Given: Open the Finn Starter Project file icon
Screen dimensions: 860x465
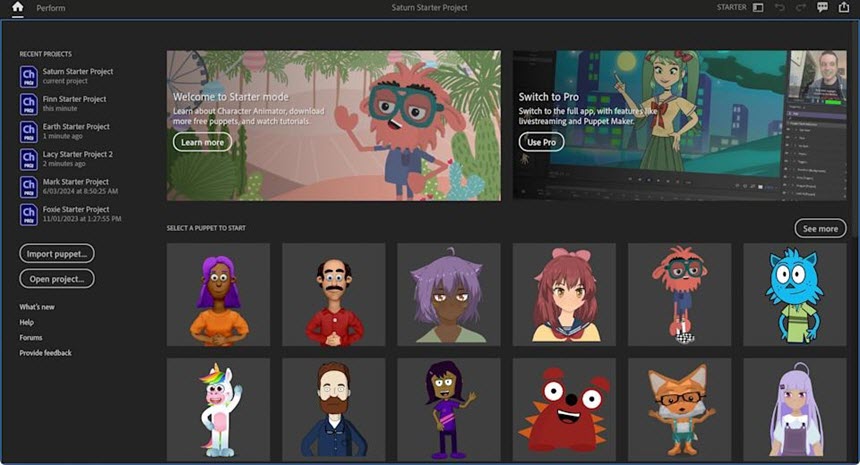Looking at the screenshot, I should (x=29, y=104).
